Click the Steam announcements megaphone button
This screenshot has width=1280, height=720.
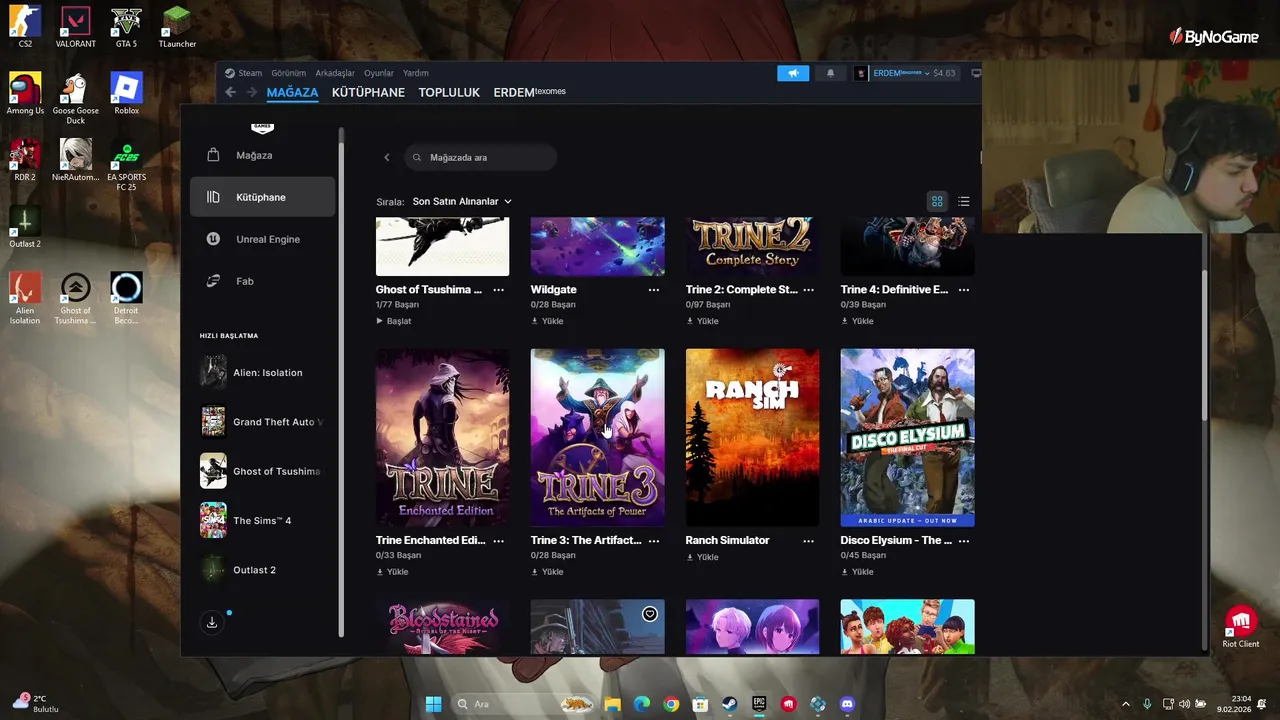click(x=793, y=73)
